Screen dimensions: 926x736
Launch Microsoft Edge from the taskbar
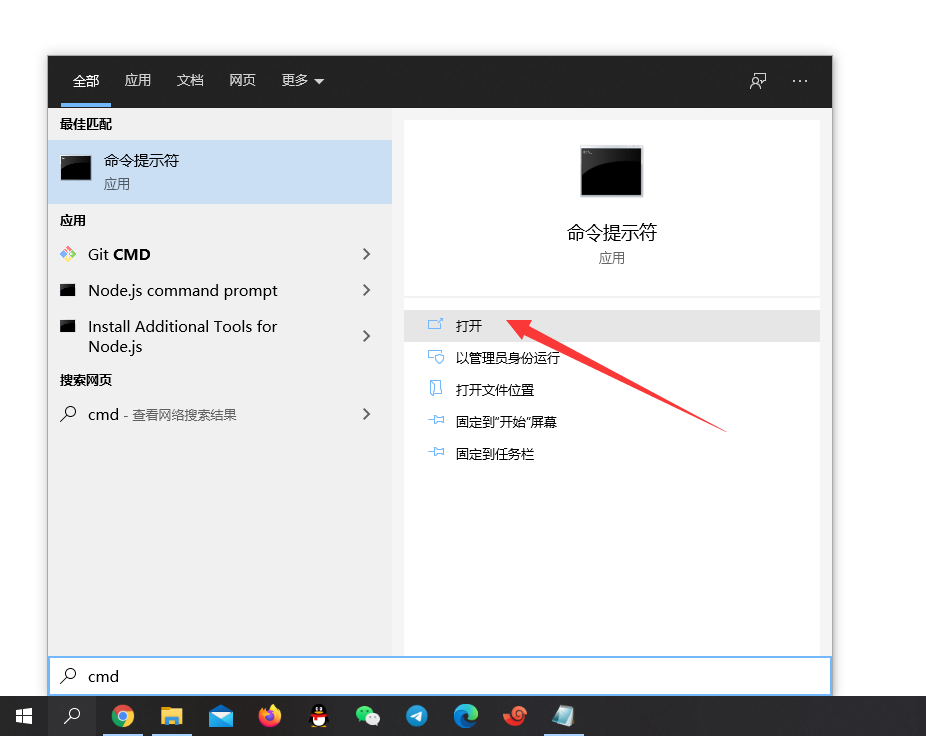(466, 716)
